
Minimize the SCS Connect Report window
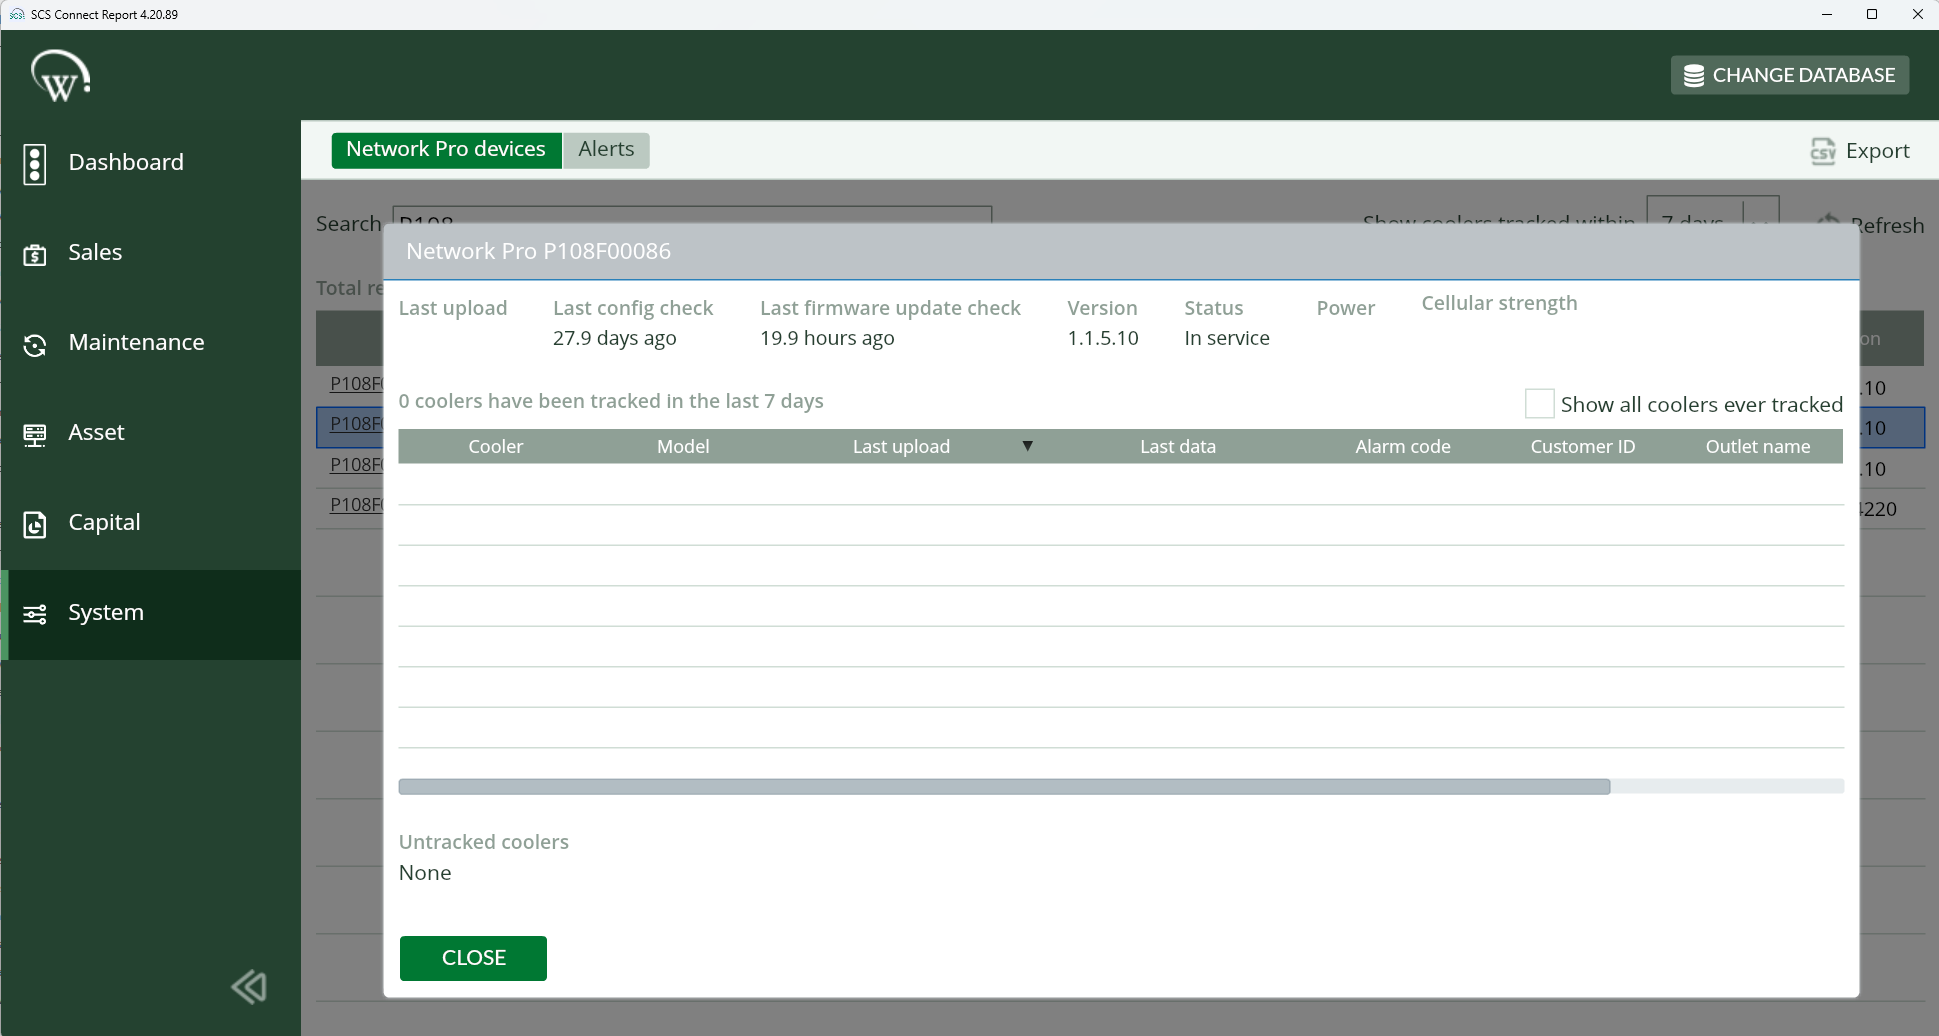coord(1827,14)
